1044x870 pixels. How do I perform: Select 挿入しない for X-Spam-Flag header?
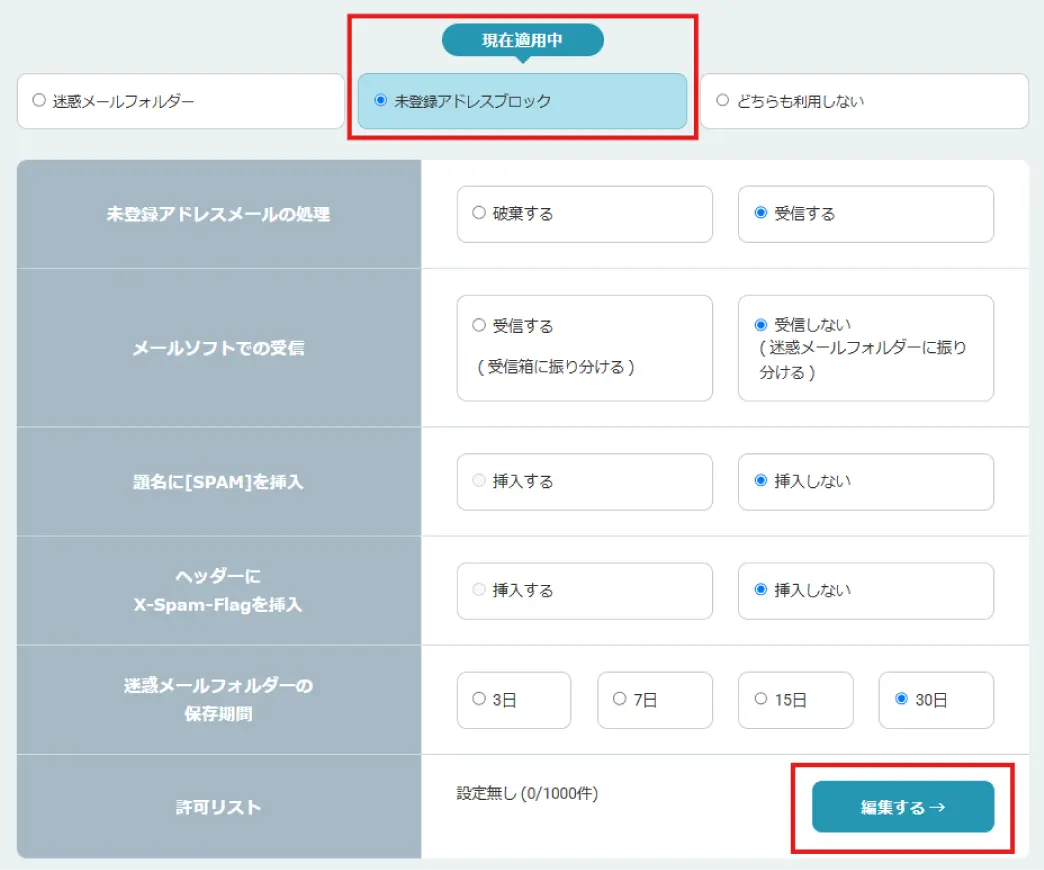pos(761,591)
